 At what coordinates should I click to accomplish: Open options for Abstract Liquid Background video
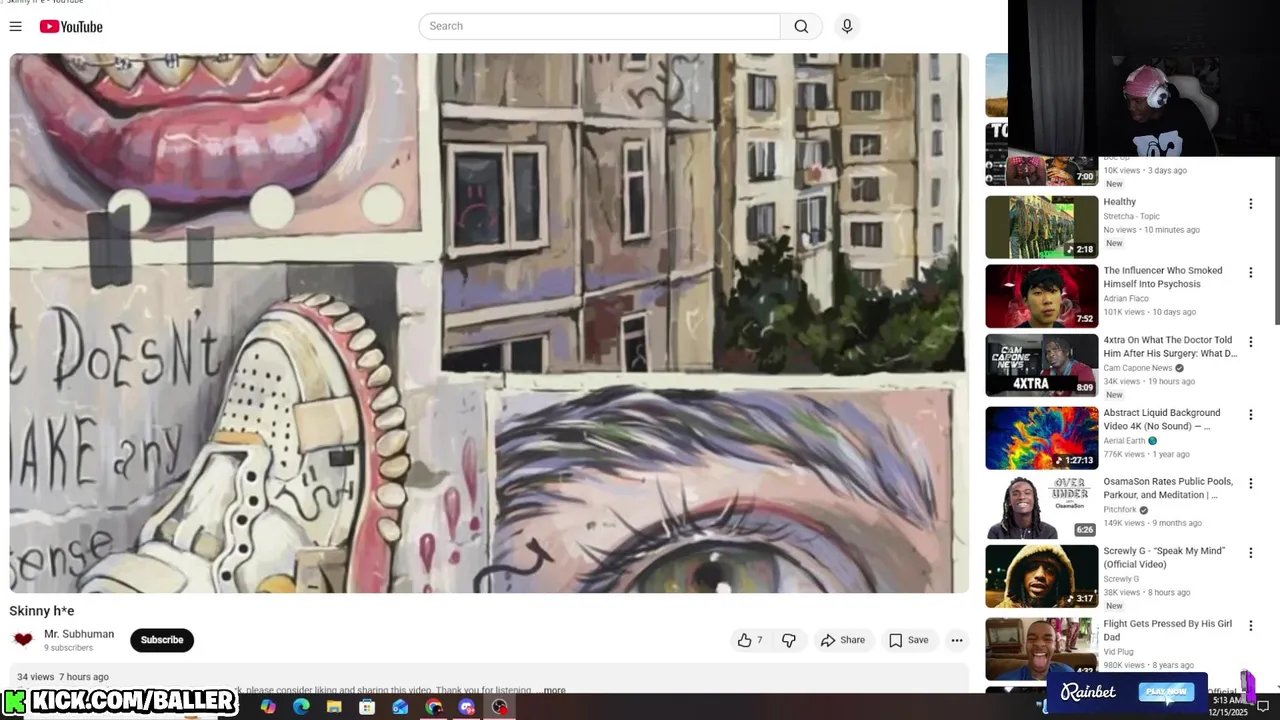coord(1250,415)
